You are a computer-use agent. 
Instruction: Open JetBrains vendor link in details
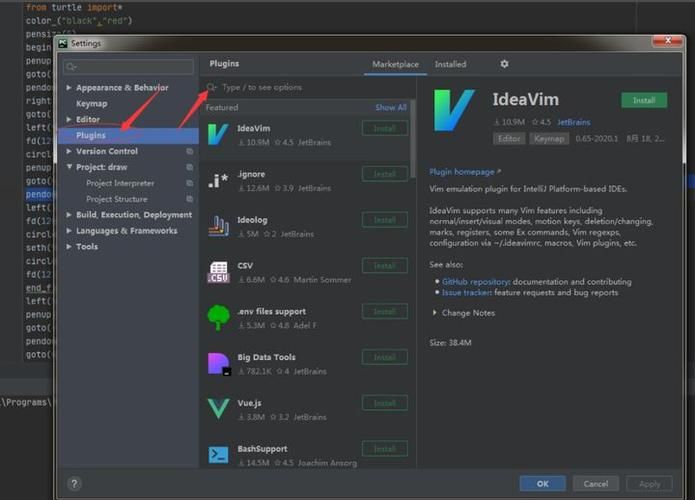[574, 122]
